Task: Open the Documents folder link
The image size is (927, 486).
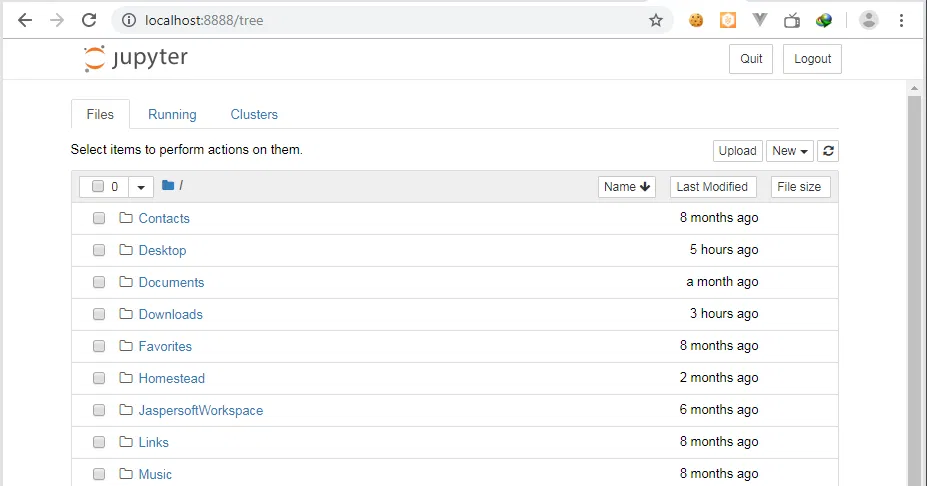Action: (171, 282)
